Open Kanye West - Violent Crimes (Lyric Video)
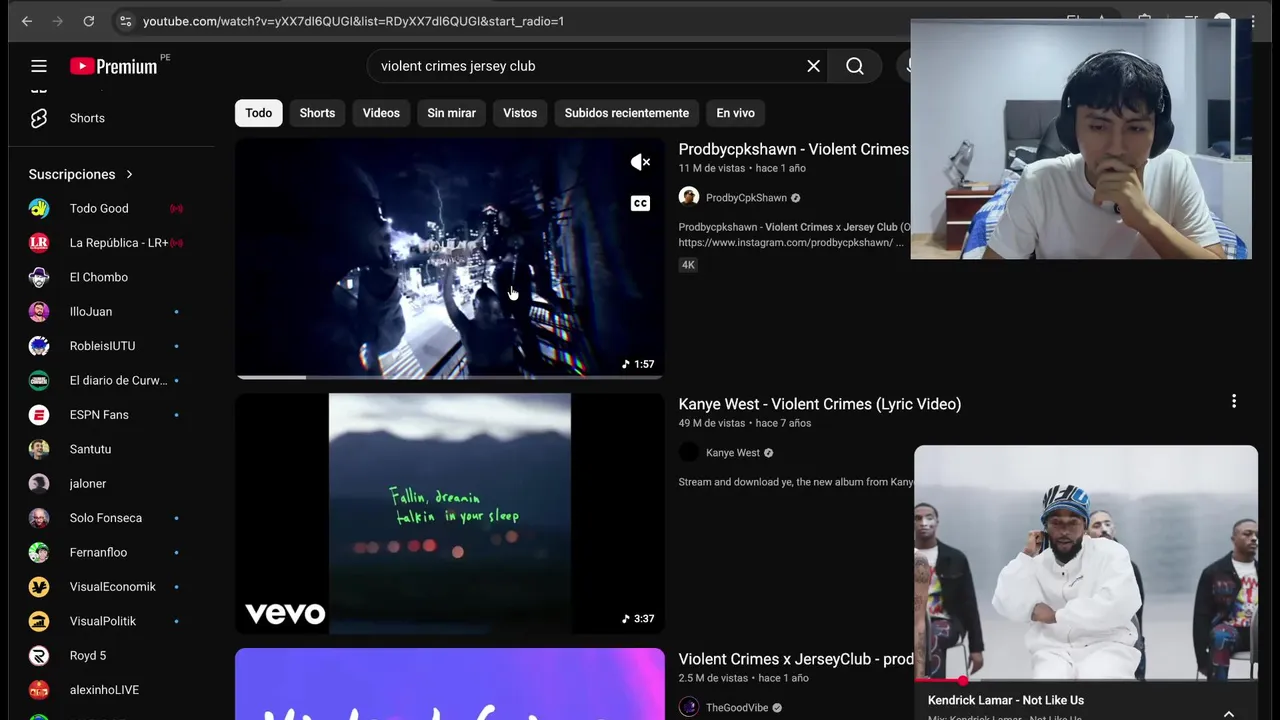 tap(820, 404)
